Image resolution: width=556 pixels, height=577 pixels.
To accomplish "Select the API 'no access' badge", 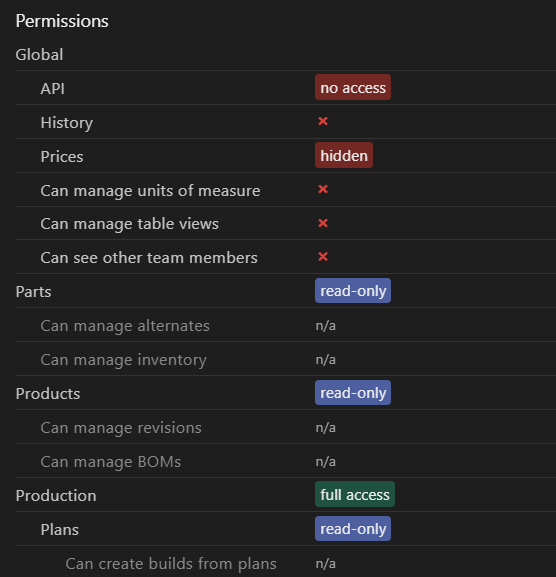I will [353, 87].
